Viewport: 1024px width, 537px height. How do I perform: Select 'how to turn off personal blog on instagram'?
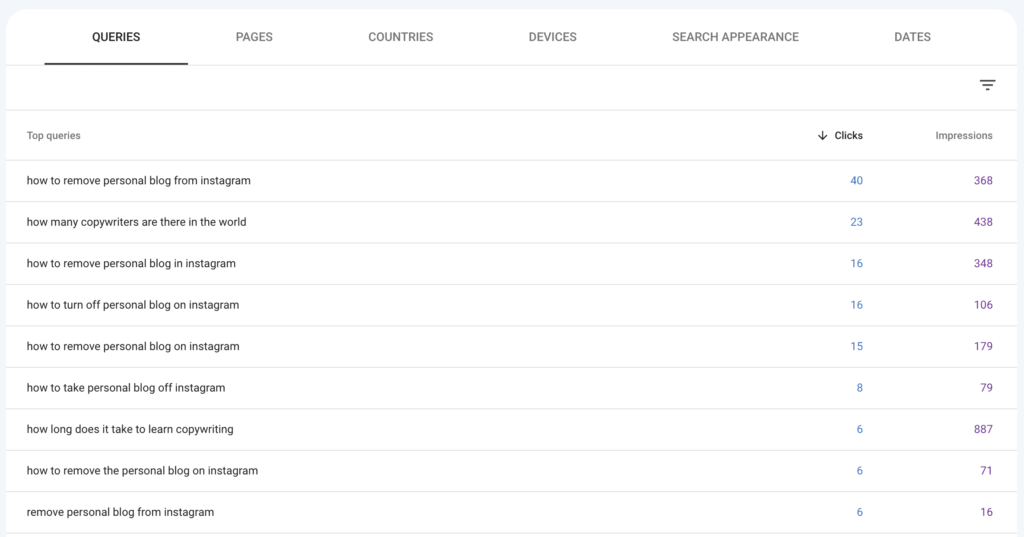[x=133, y=305]
